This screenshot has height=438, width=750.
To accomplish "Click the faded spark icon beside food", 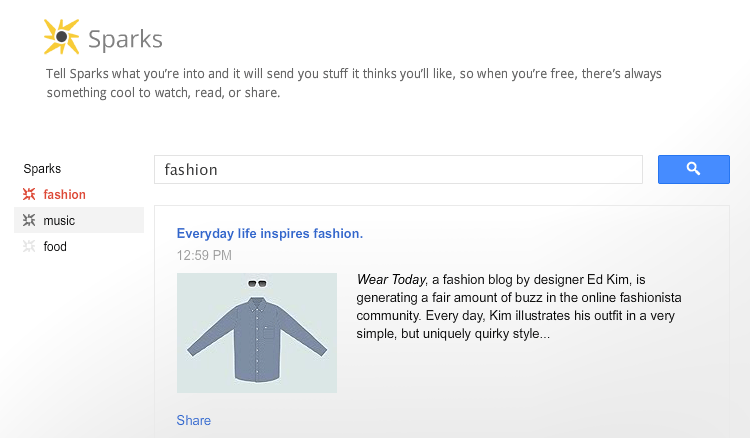I will pos(29,246).
